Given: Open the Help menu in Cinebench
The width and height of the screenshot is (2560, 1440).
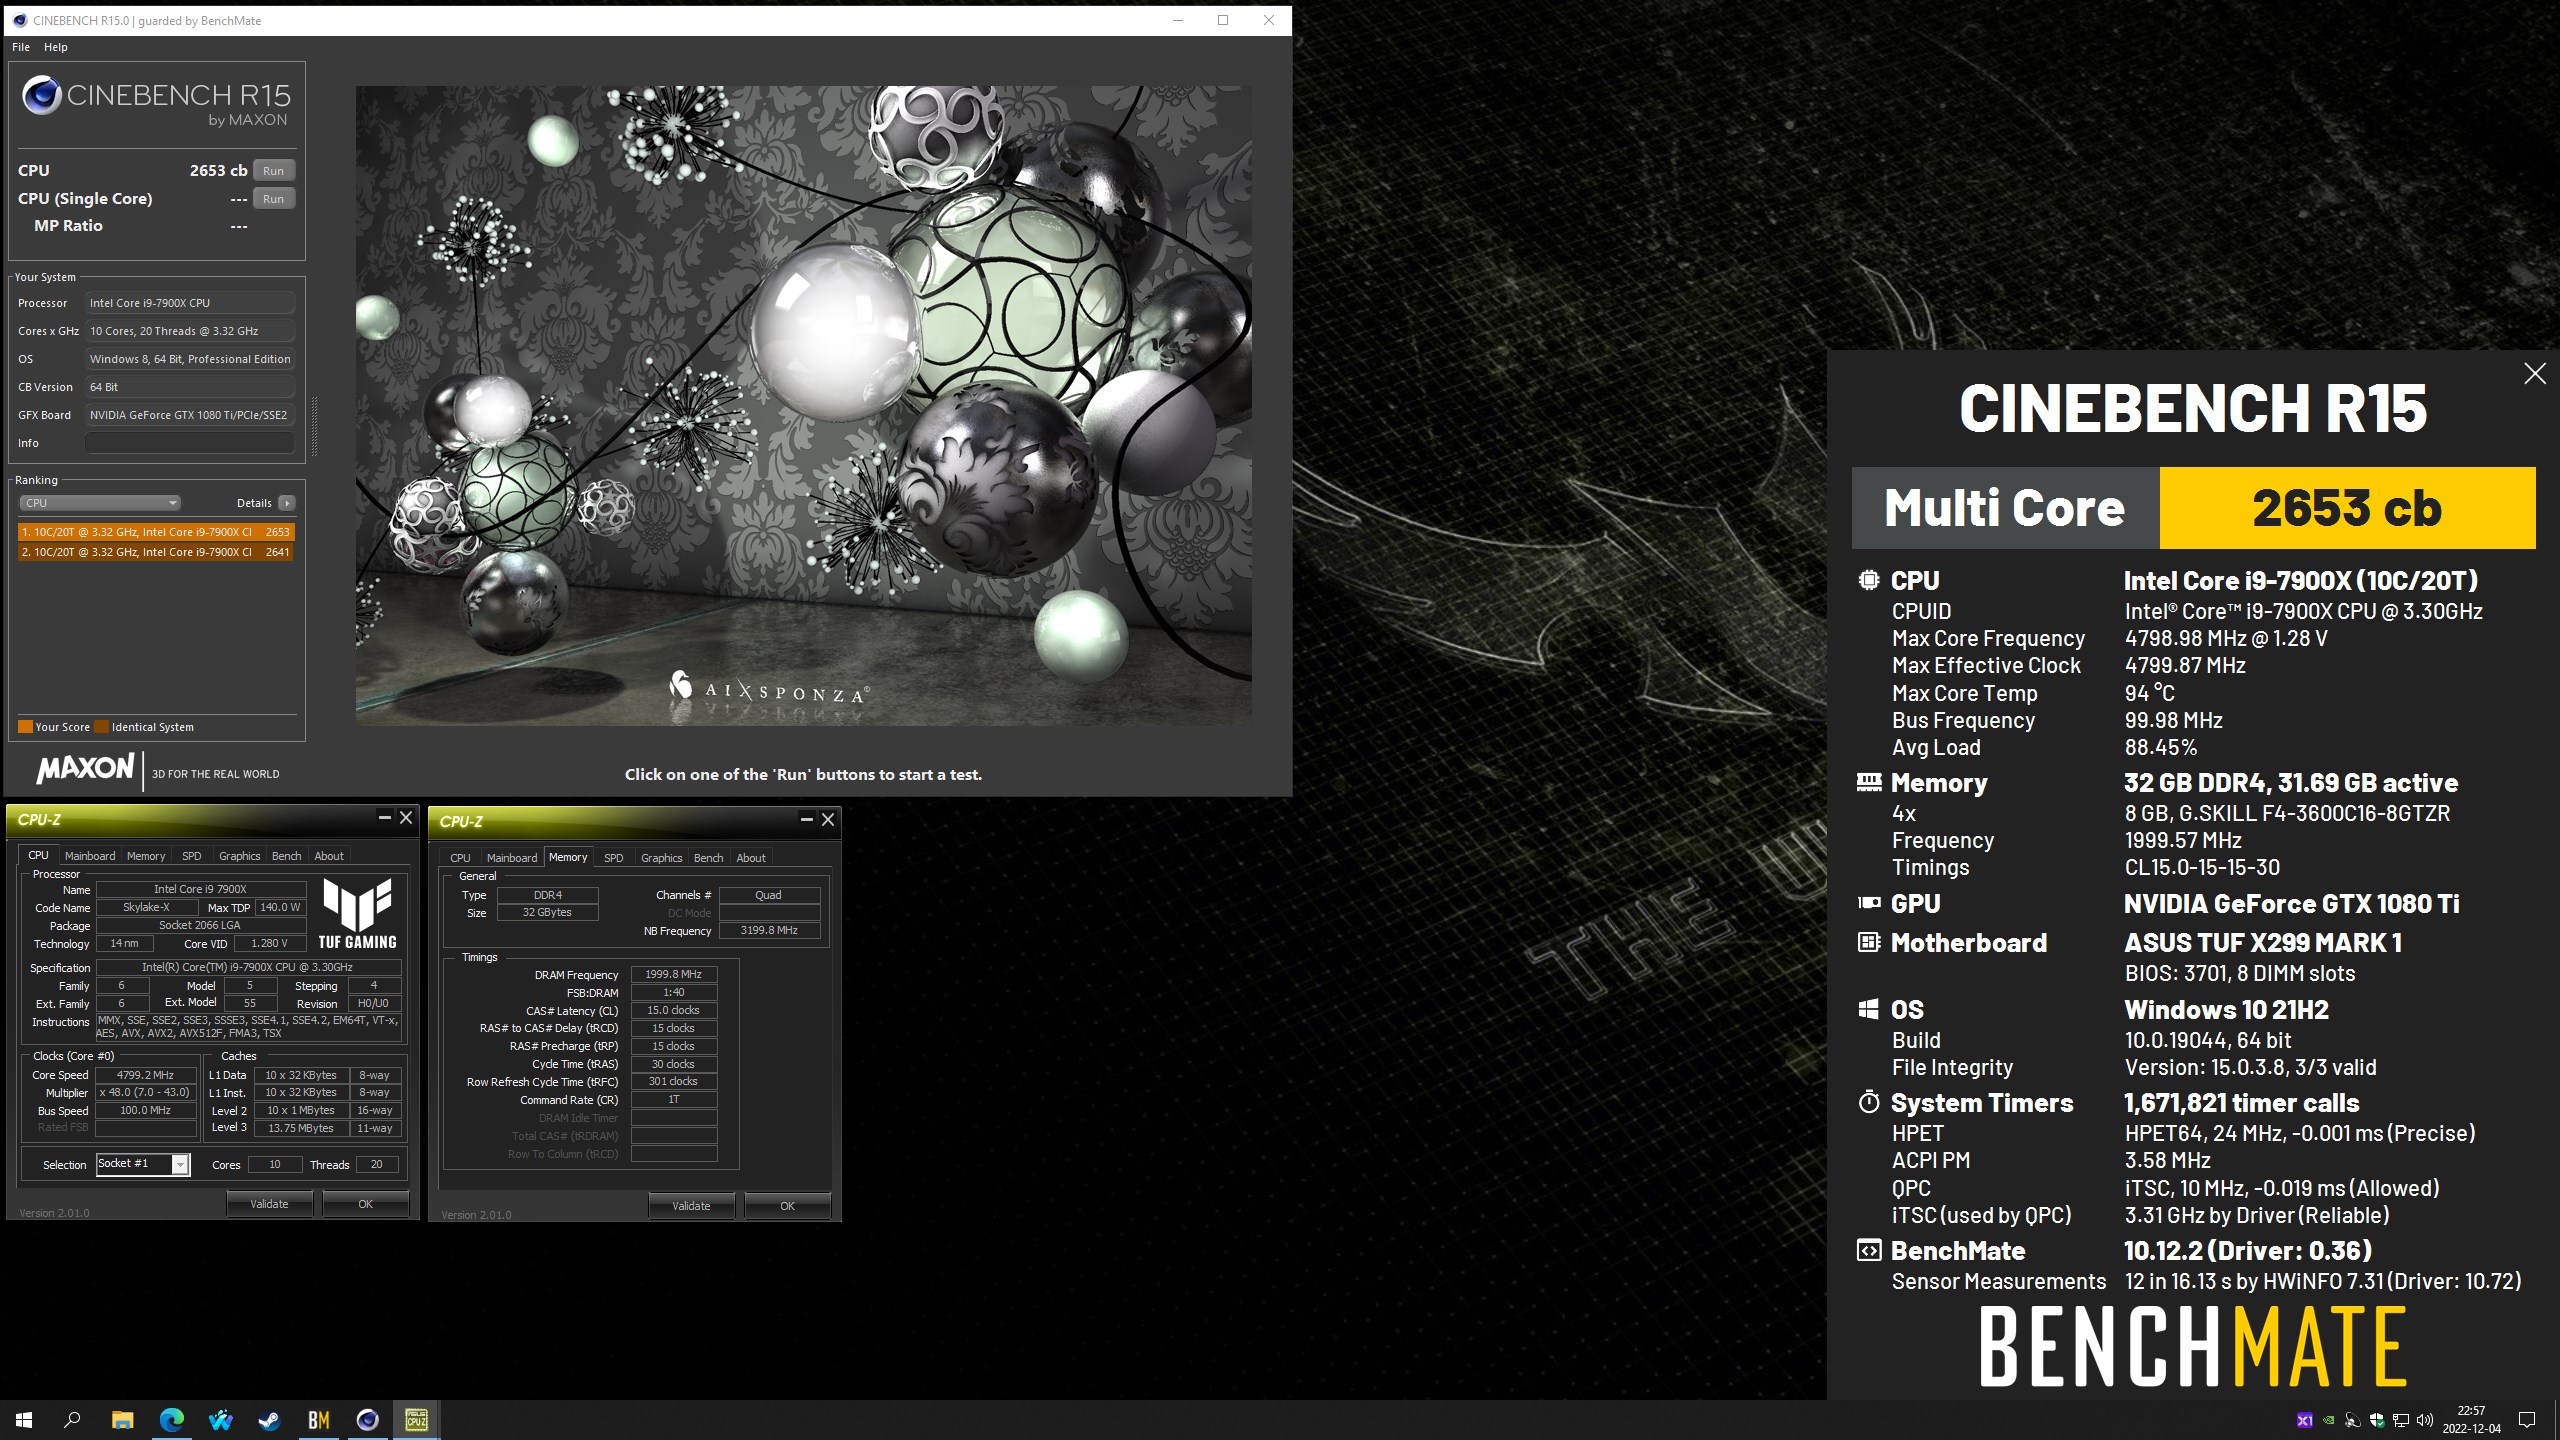Looking at the screenshot, I should (x=56, y=47).
